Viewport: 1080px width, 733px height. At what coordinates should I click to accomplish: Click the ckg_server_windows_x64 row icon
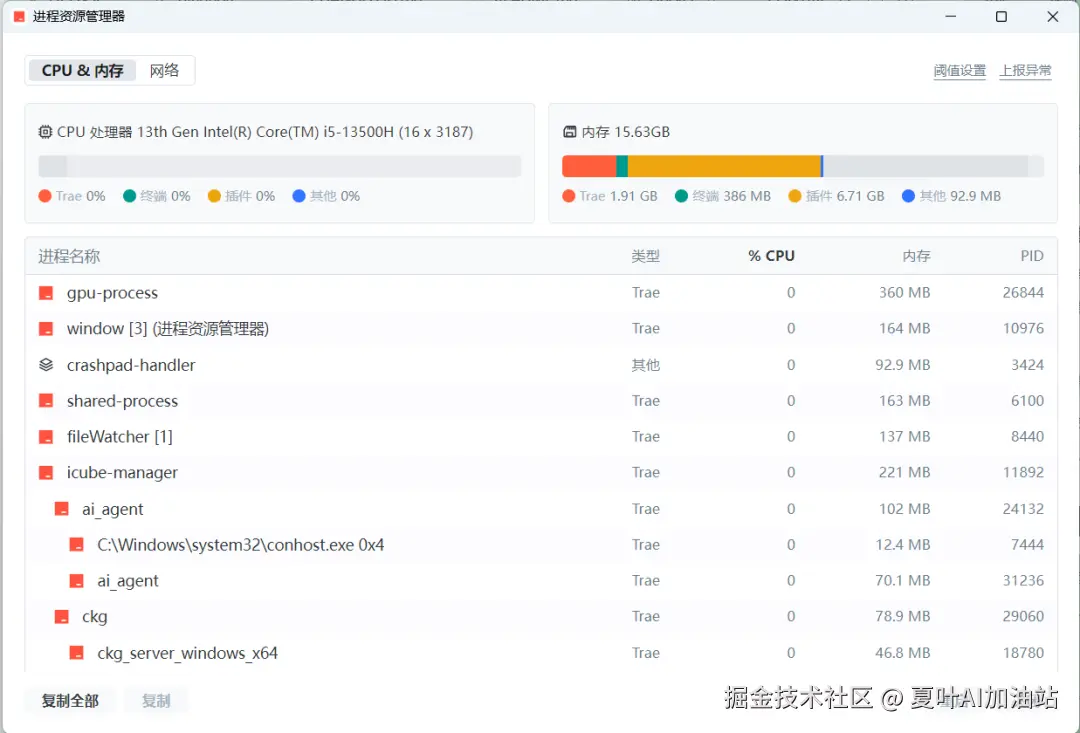(76, 652)
